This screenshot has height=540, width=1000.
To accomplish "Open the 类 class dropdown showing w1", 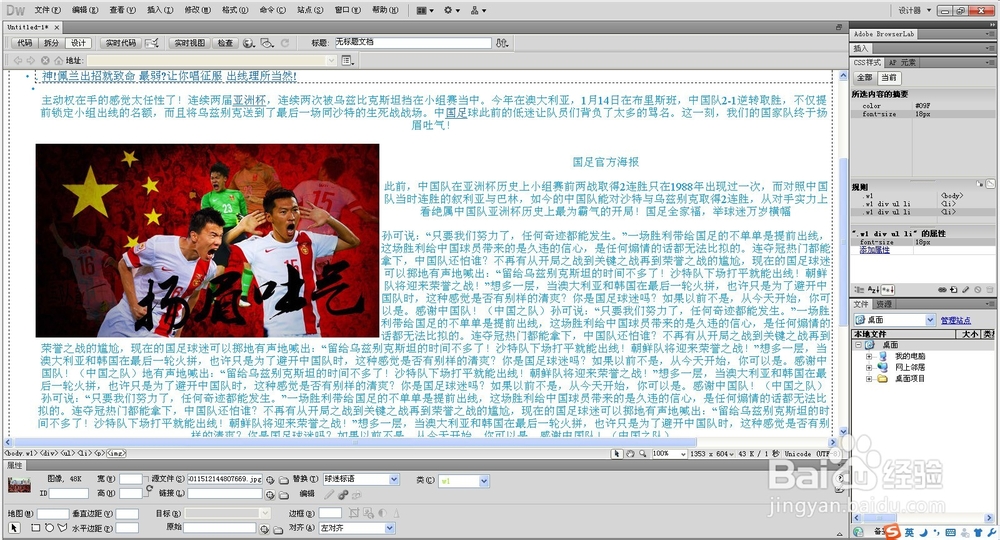I will [x=484, y=481].
